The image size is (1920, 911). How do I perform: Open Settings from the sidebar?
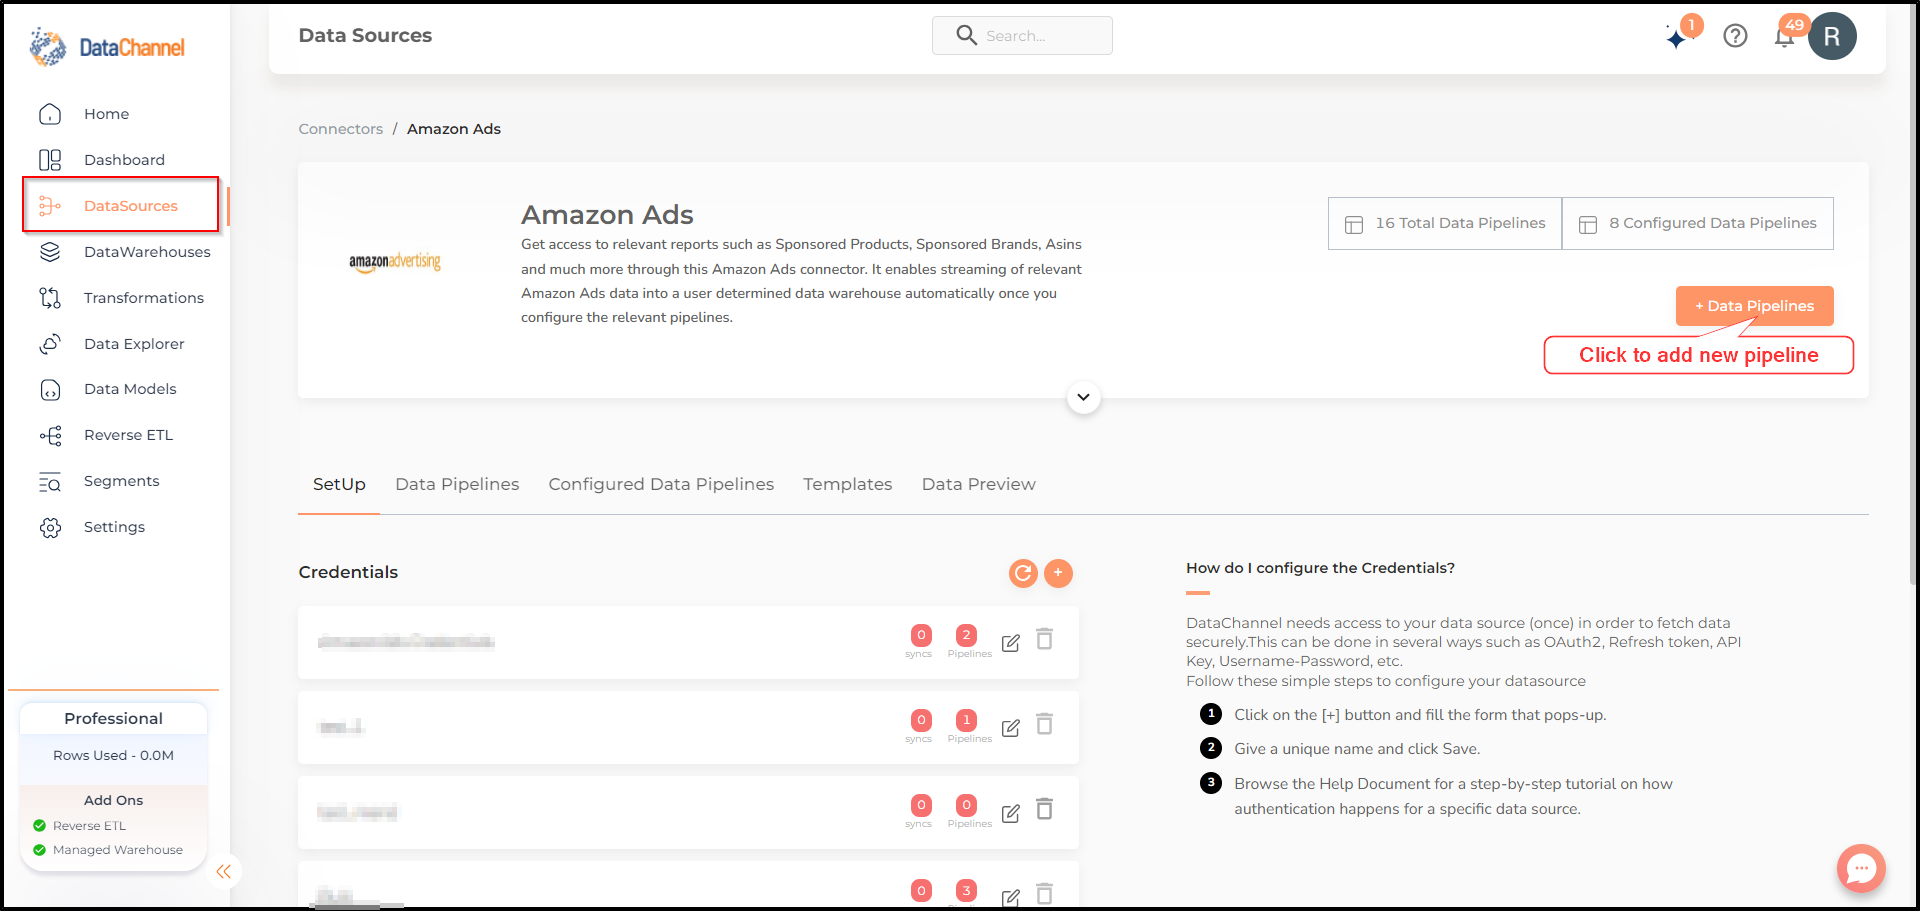click(114, 527)
